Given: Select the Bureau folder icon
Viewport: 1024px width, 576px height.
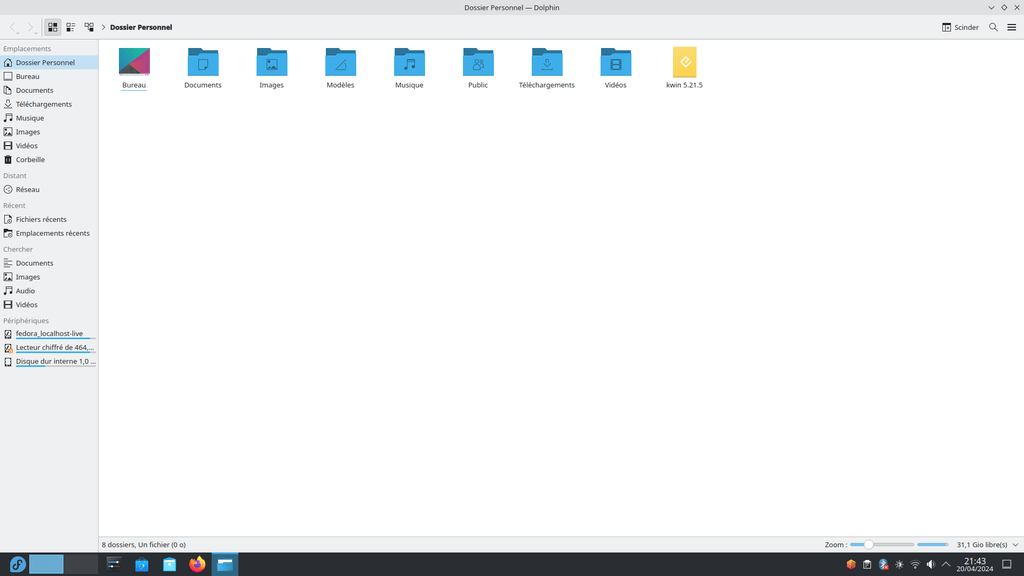Looking at the screenshot, I should [134, 62].
